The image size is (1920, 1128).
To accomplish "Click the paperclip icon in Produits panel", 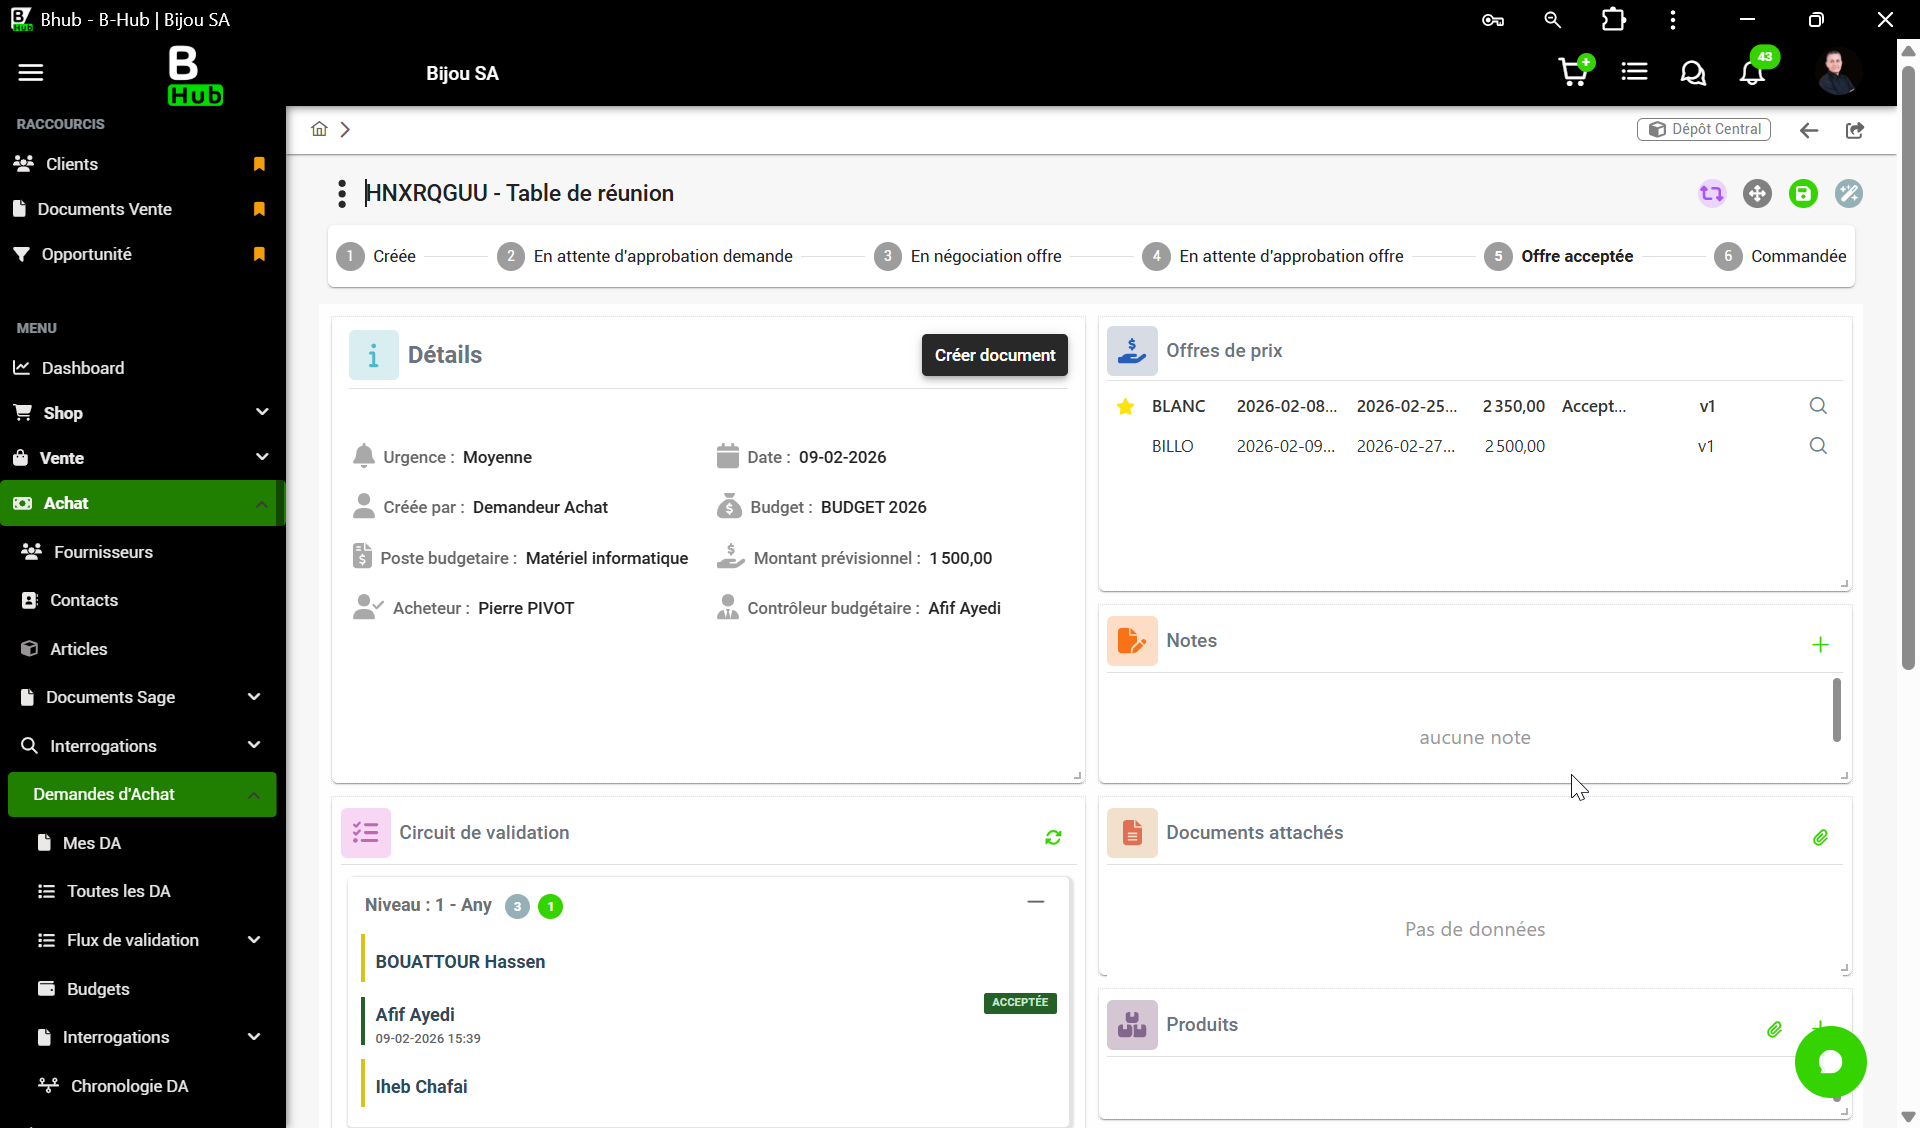I will 1774,1029.
